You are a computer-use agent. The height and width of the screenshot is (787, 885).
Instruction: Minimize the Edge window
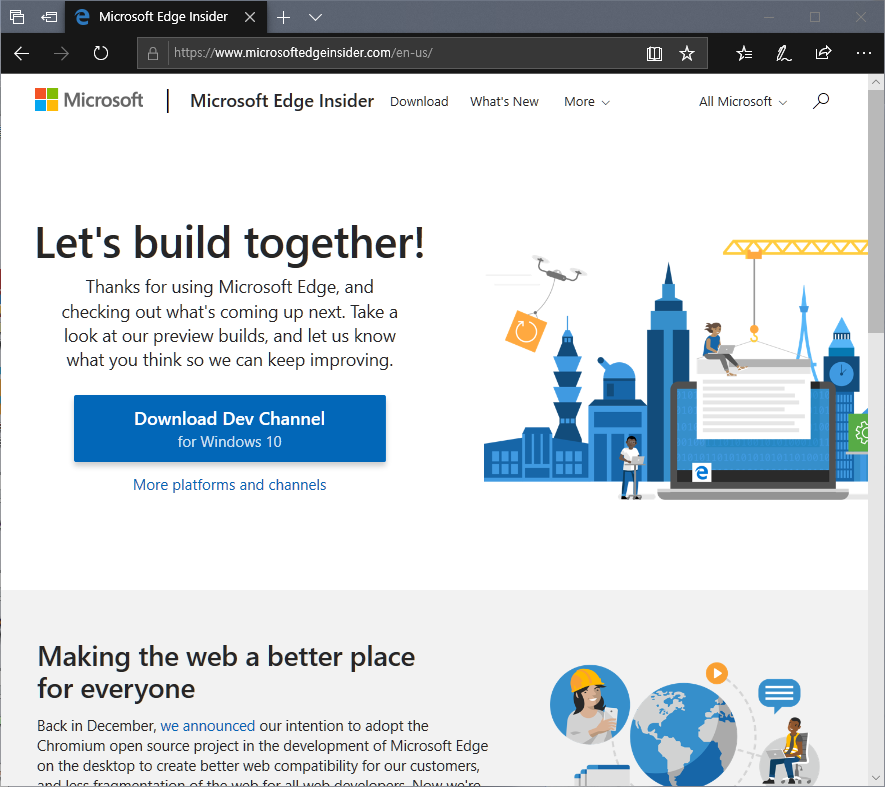pyautogui.click(x=769, y=17)
